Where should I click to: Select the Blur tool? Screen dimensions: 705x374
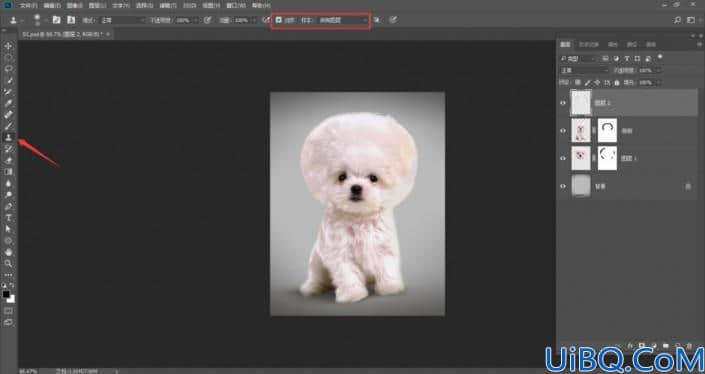coord(9,183)
